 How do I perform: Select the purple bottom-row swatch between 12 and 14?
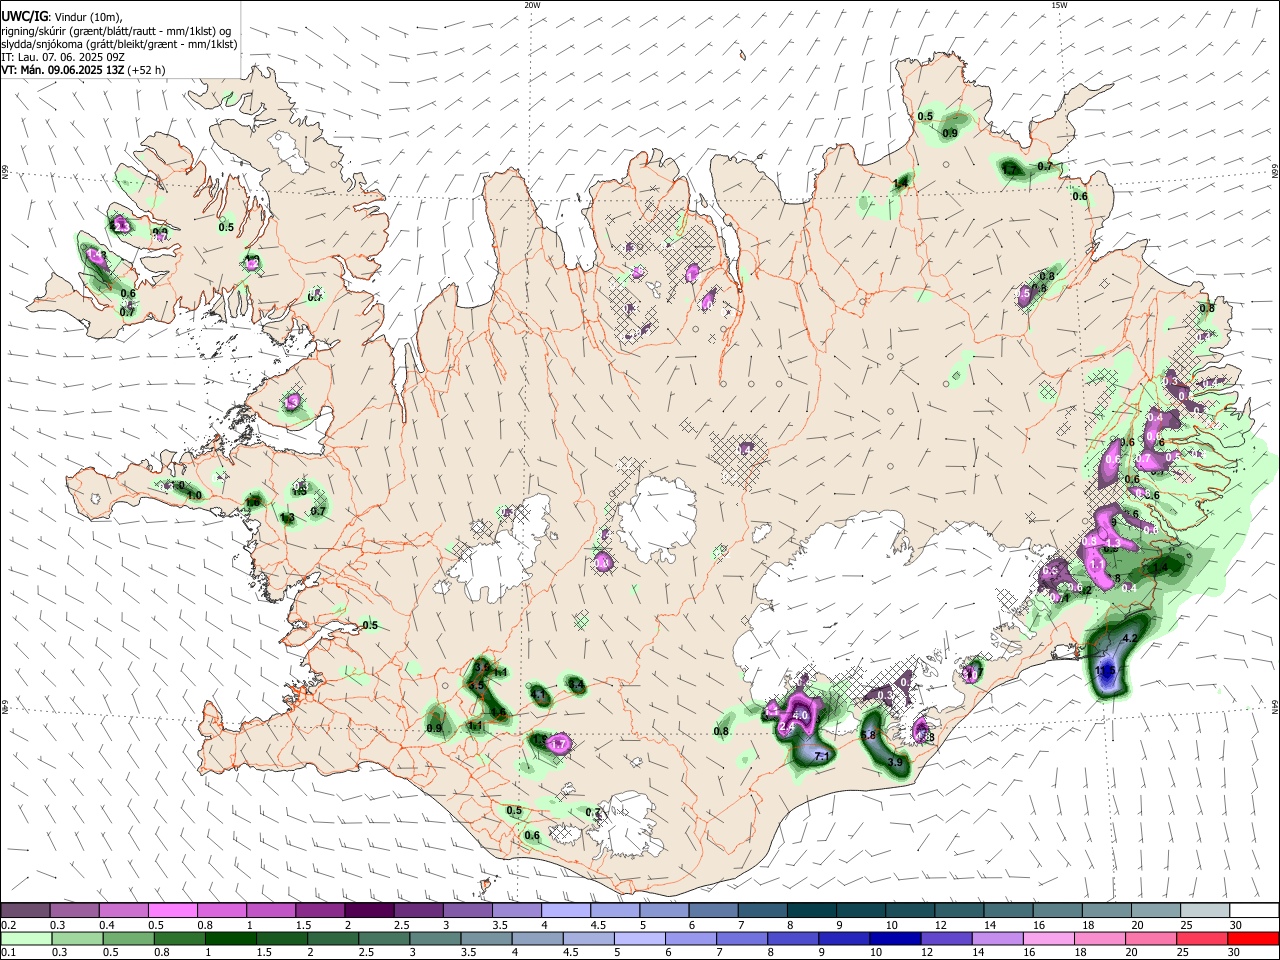coord(944,938)
